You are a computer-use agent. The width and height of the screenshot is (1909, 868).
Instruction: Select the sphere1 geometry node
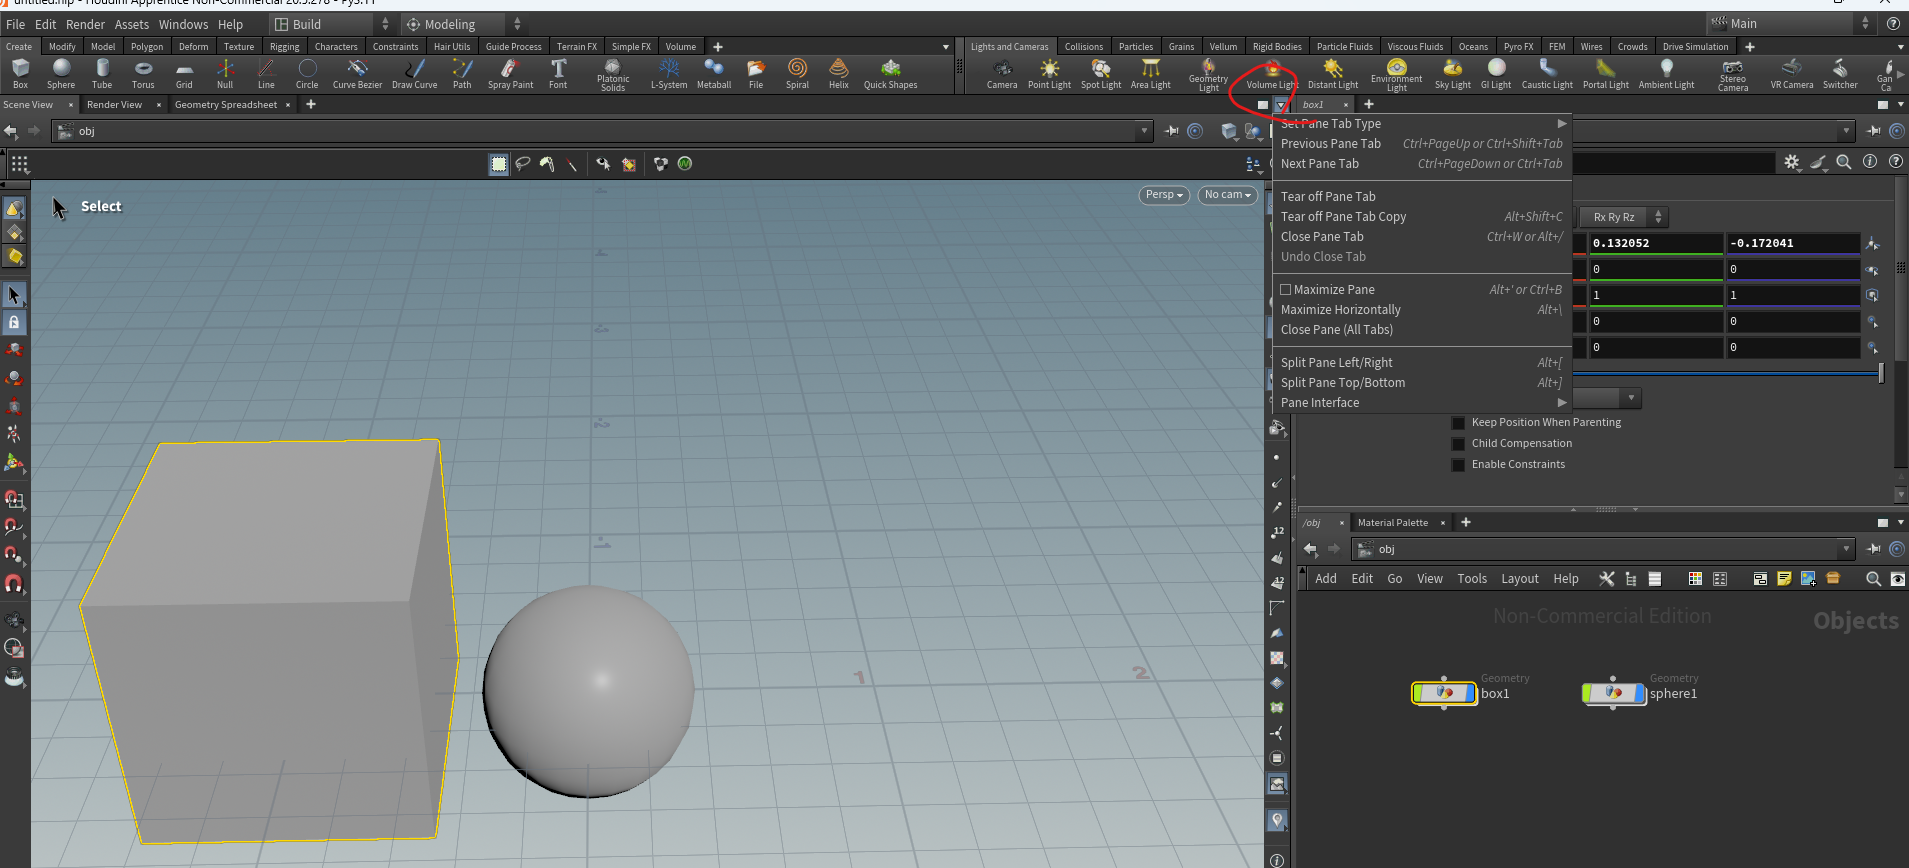pyautogui.click(x=1613, y=692)
